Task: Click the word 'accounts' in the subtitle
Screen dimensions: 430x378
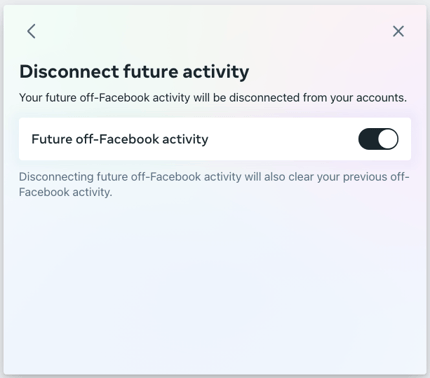Action: [381, 98]
